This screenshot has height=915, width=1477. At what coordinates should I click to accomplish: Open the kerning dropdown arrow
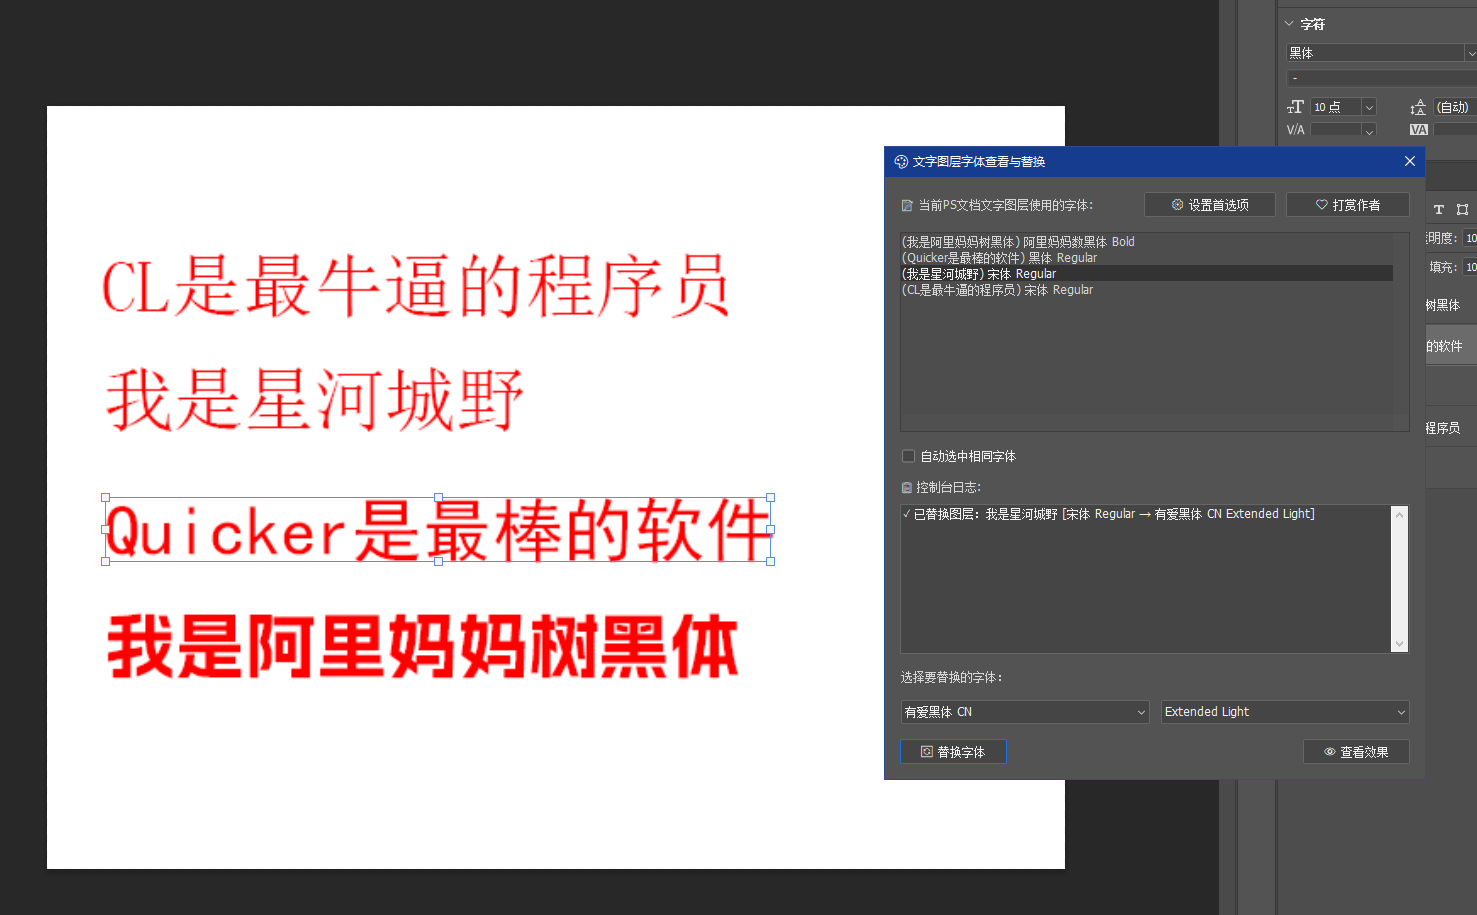tap(1369, 130)
